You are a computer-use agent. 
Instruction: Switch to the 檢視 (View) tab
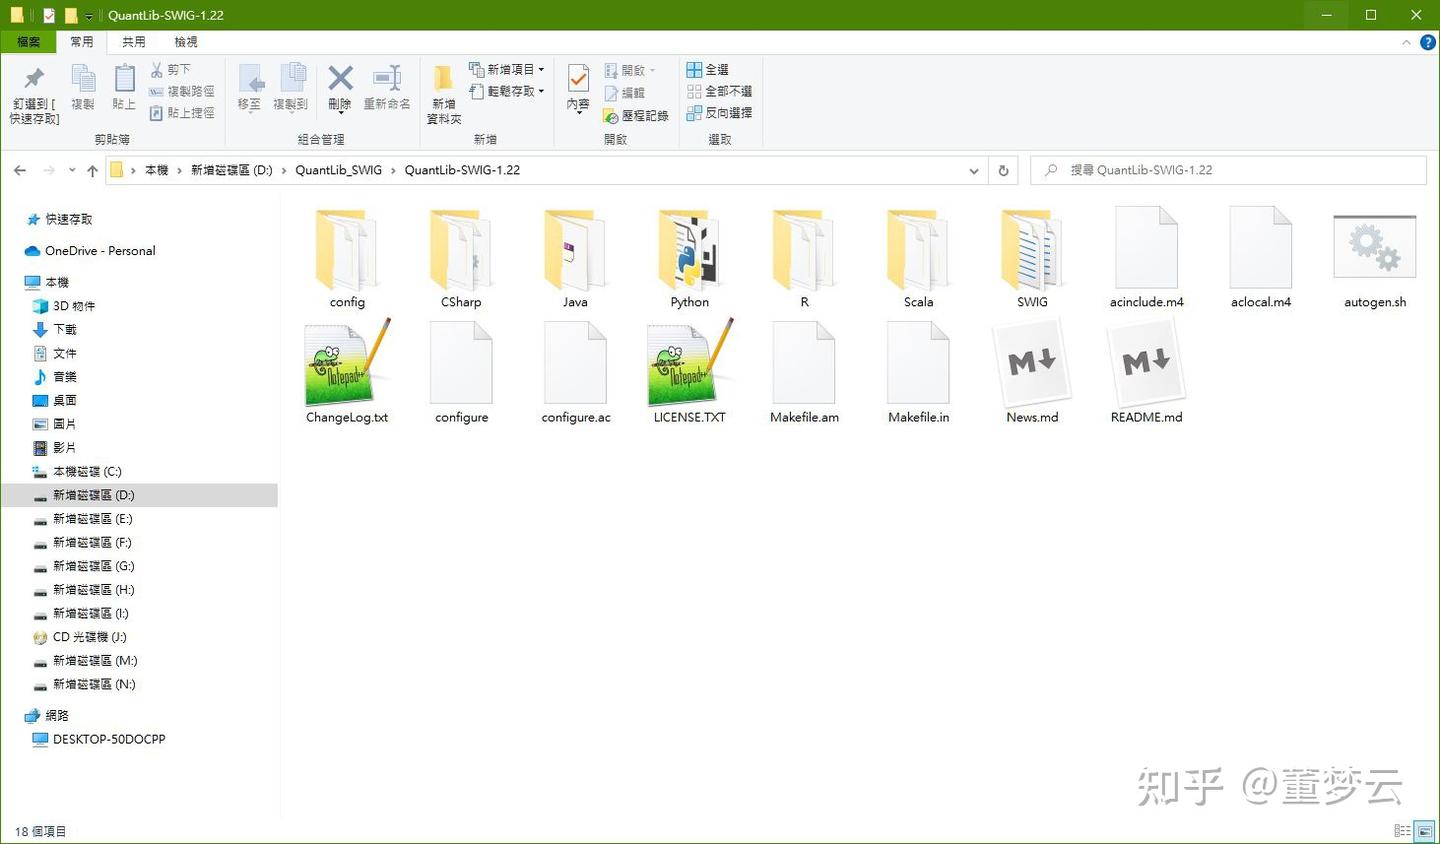click(184, 41)
